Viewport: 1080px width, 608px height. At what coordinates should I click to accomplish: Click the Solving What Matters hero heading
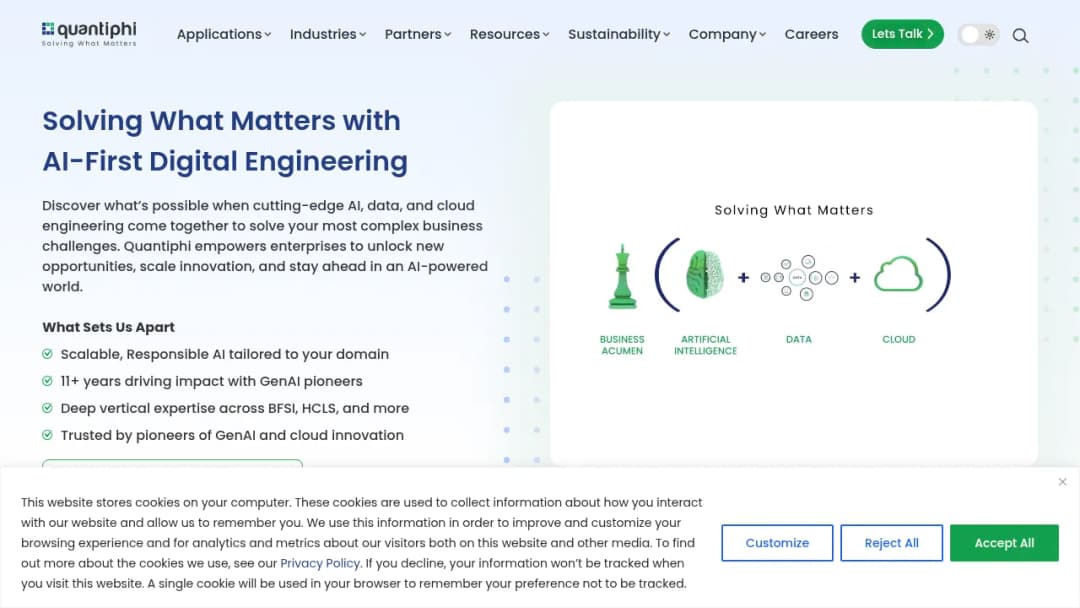[x=225, y=141]
